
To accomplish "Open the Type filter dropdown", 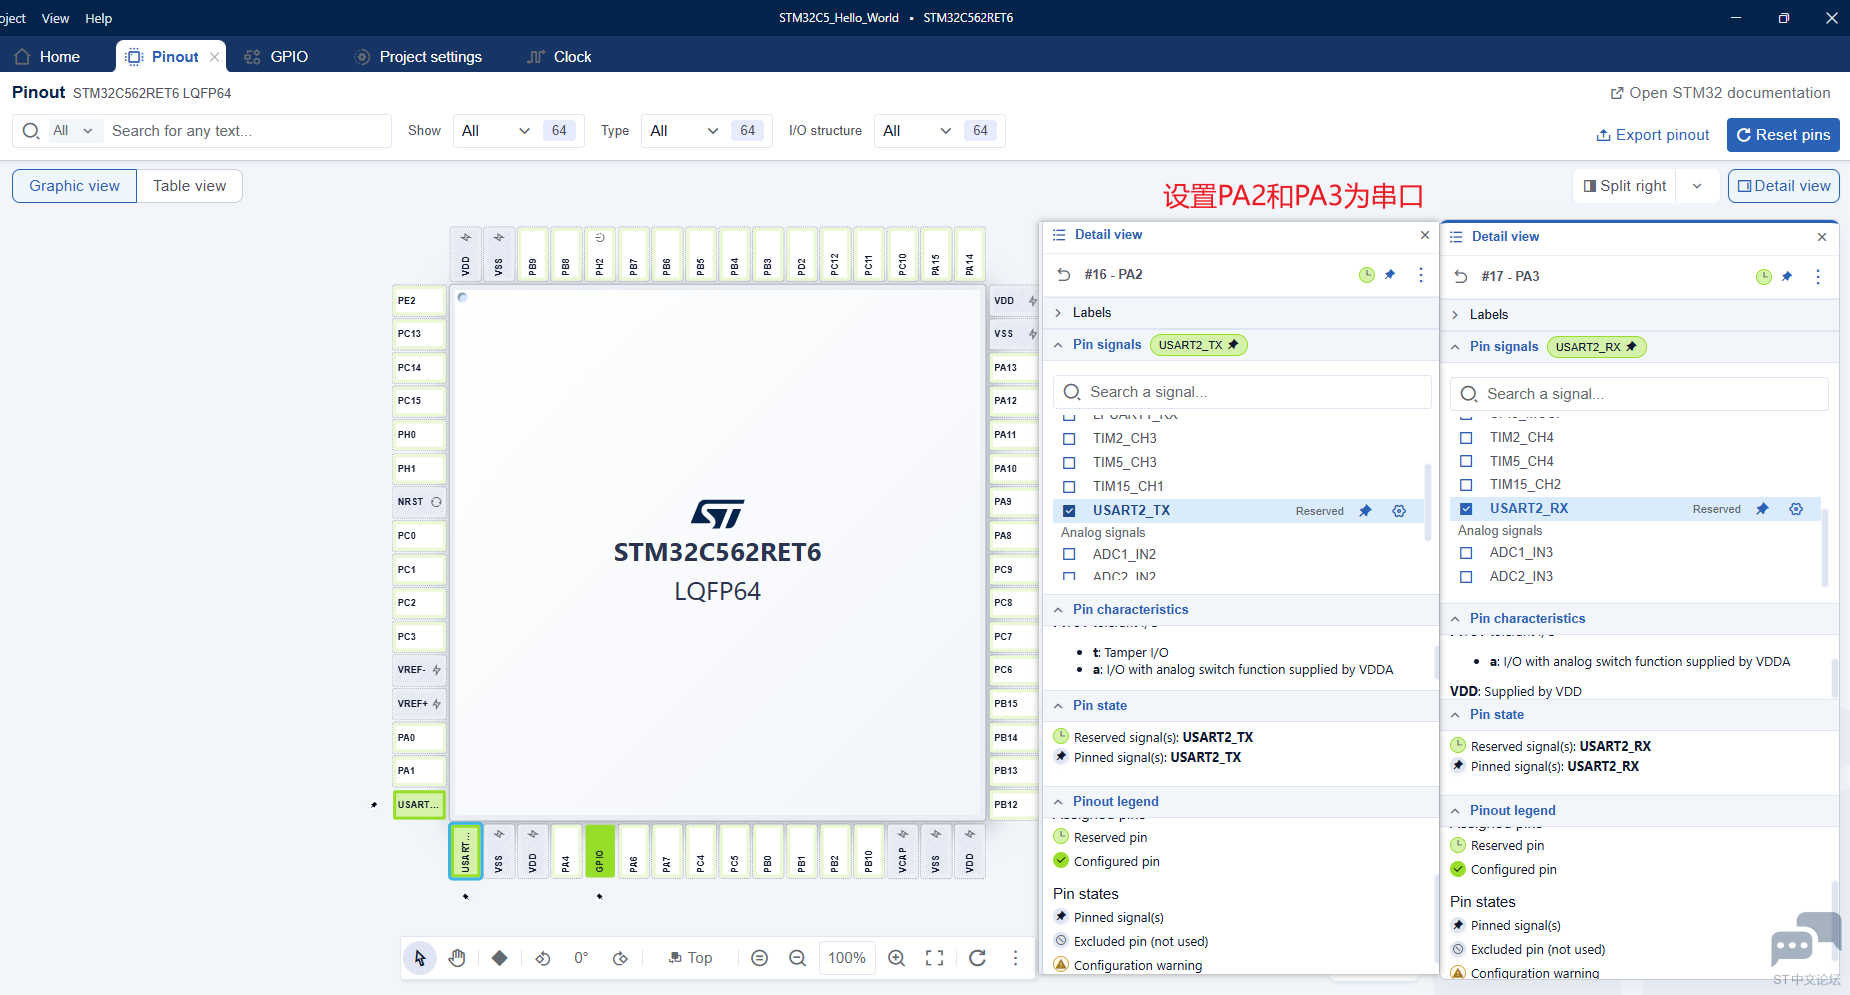I will pos(706,131).
